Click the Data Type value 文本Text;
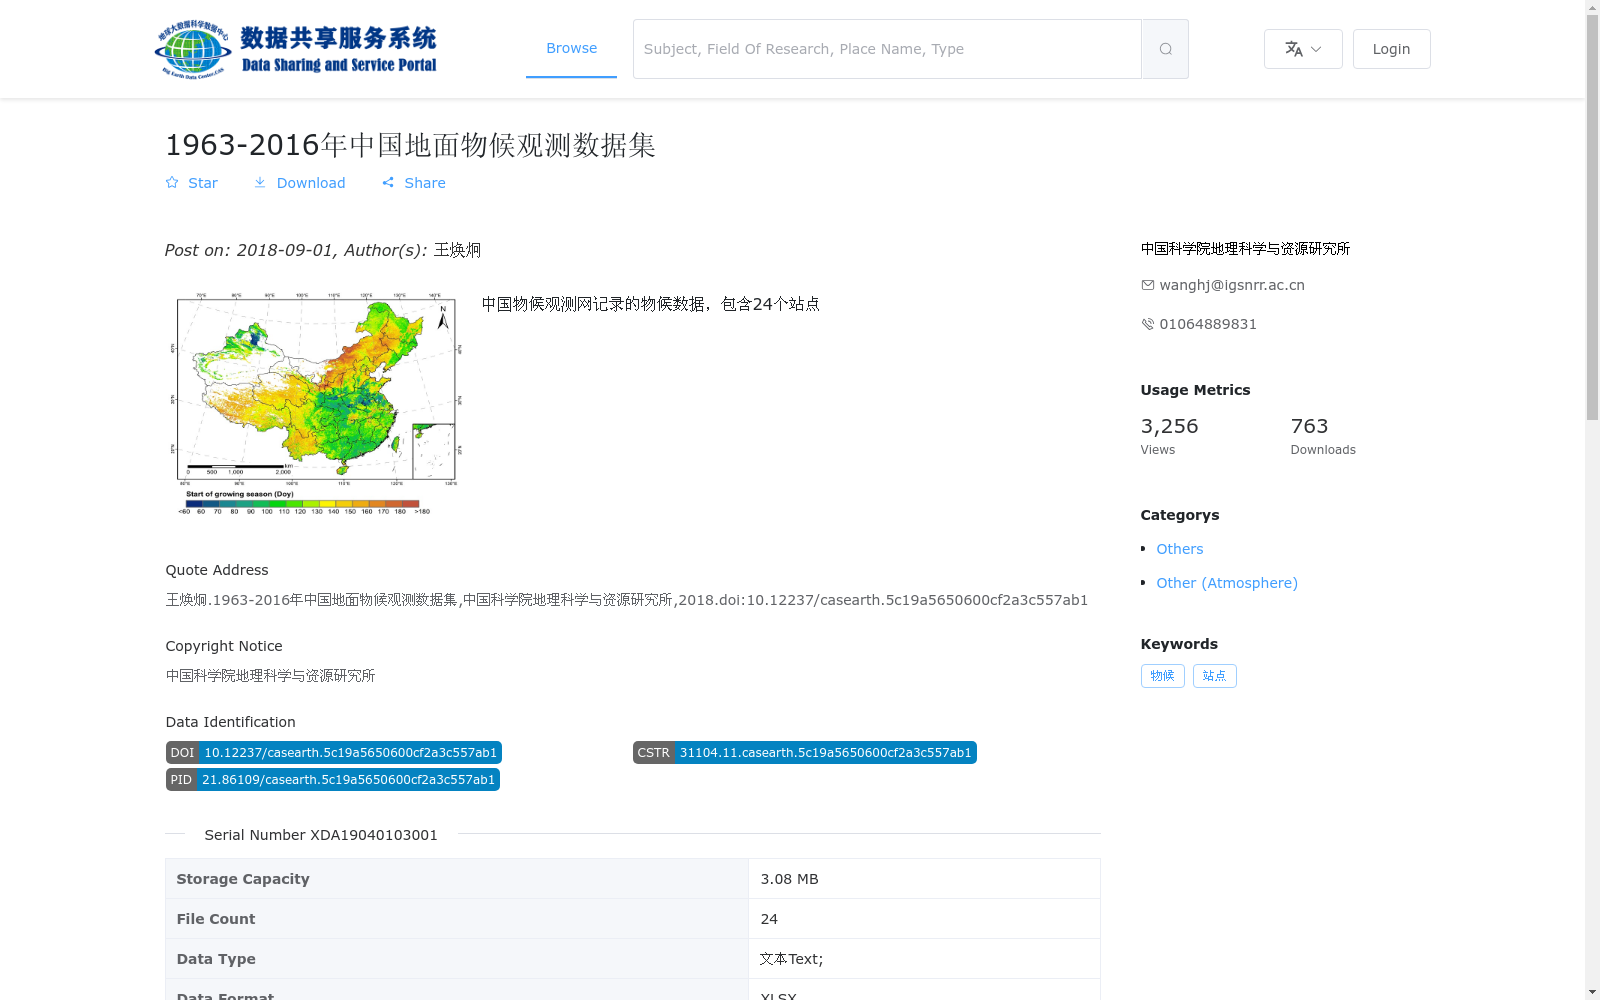1600x1000 pixels. click(791, 959)
